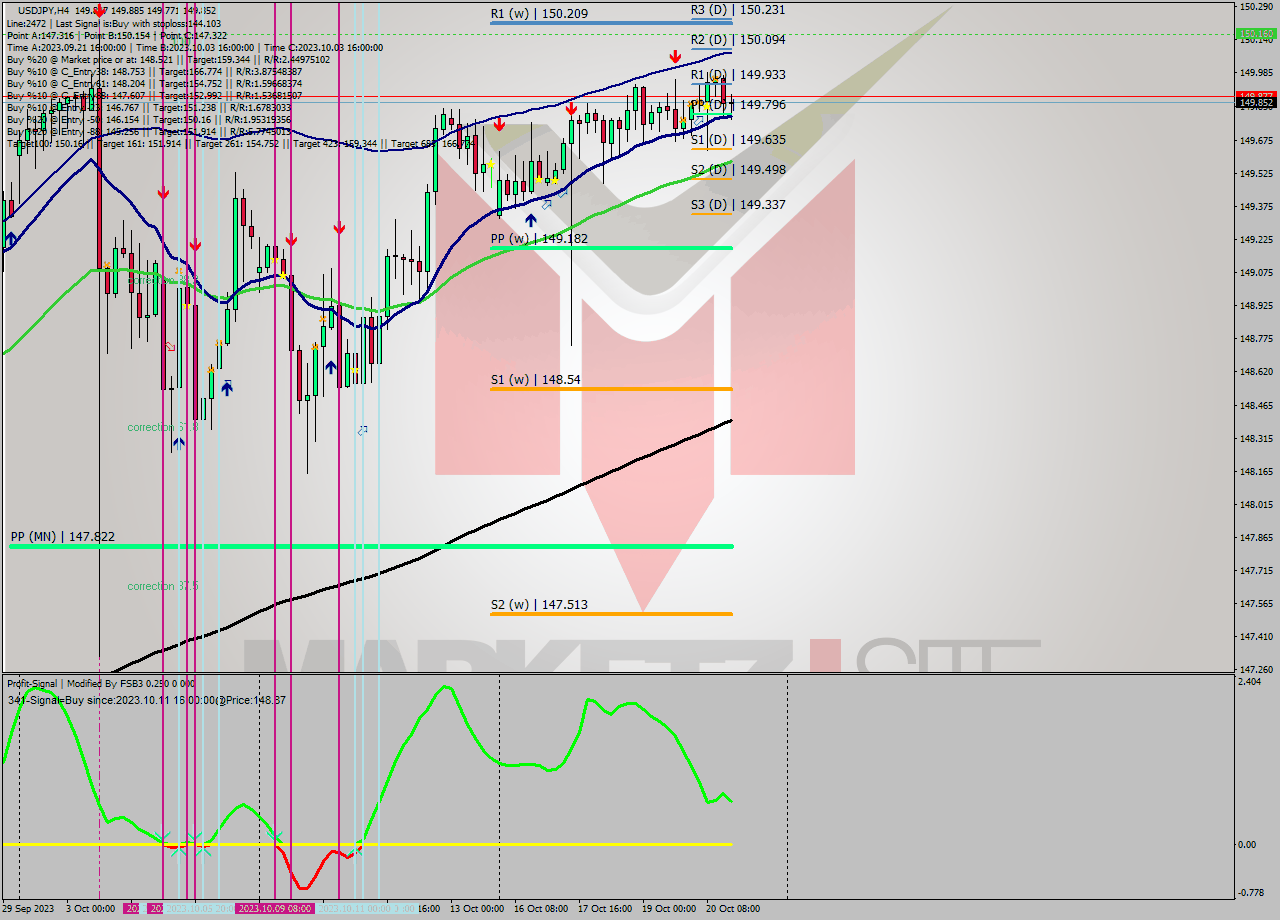The width and height of the screenshot is (1280, 920).
Task: Click the 29 Sep 2023 date label
Action: coord(29,909)
